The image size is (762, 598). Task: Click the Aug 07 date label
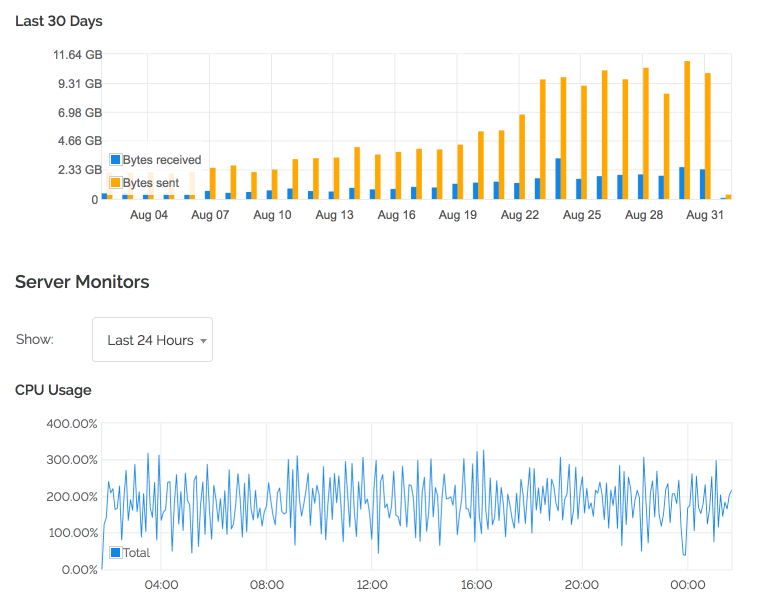[210, 215]
